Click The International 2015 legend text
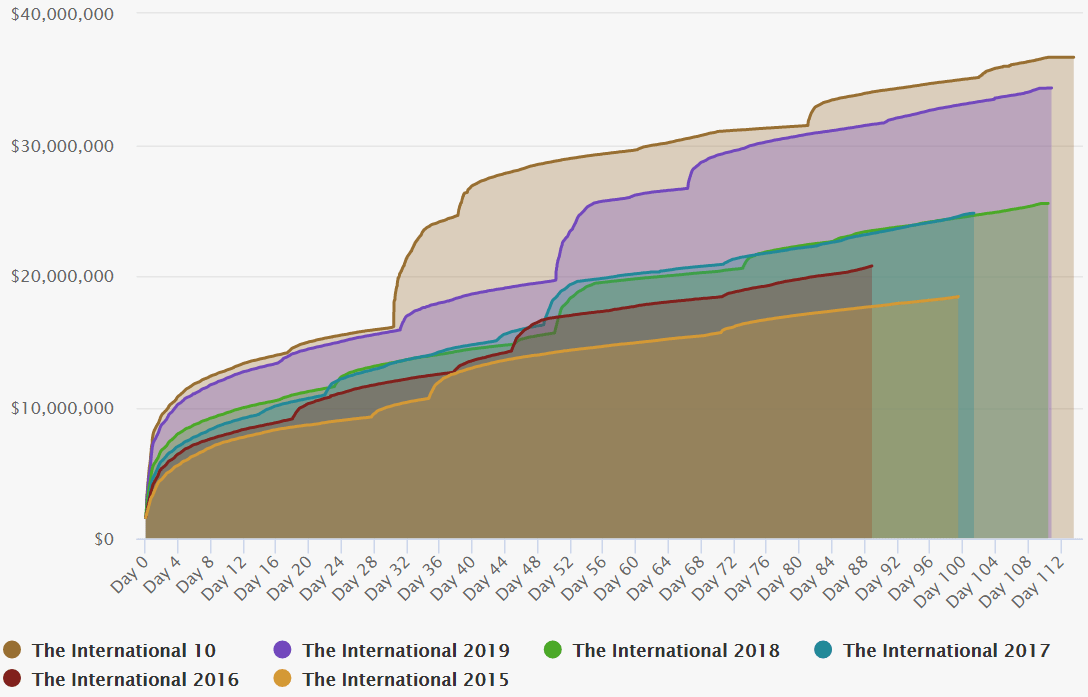The height and width of the screenshot is (697, 1088). coord(405,680)
